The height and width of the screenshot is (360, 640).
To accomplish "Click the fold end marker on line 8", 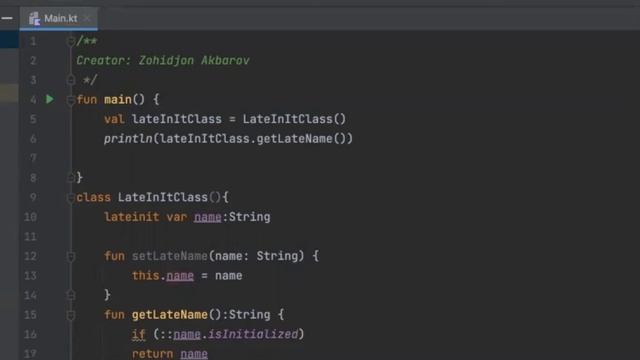I will (x=71, y=178).
